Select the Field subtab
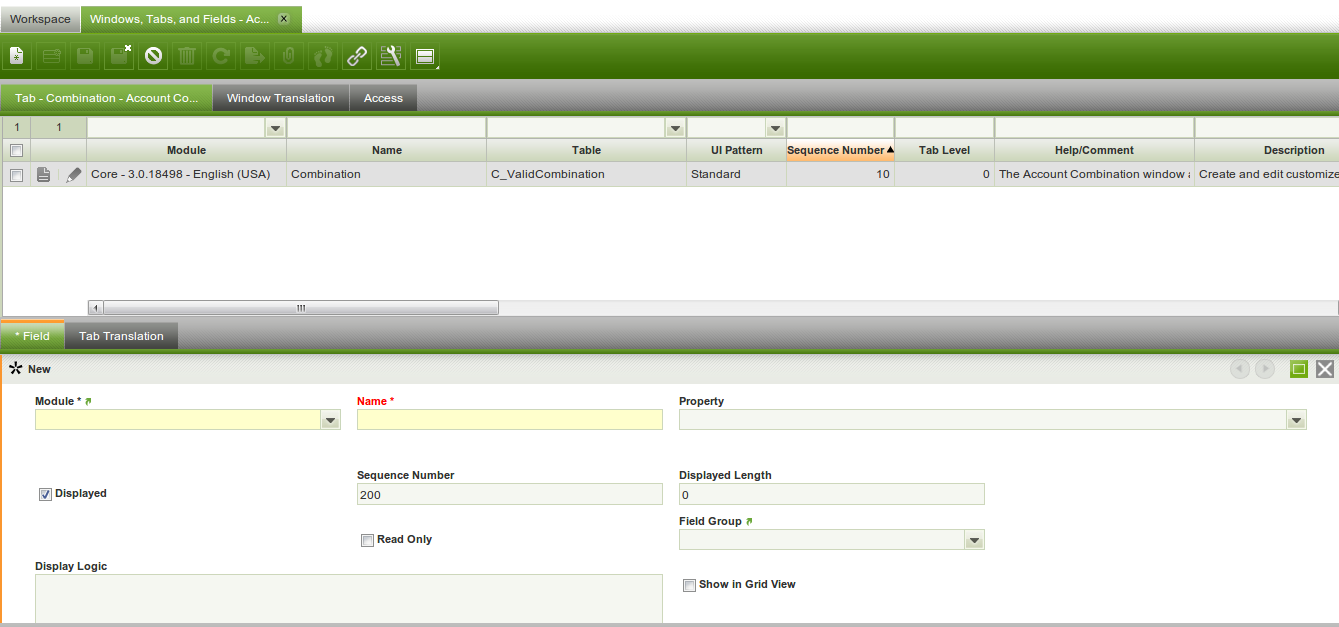Image resolution: width=1339 pixels, height=627 pixels. tap(33, 336)
